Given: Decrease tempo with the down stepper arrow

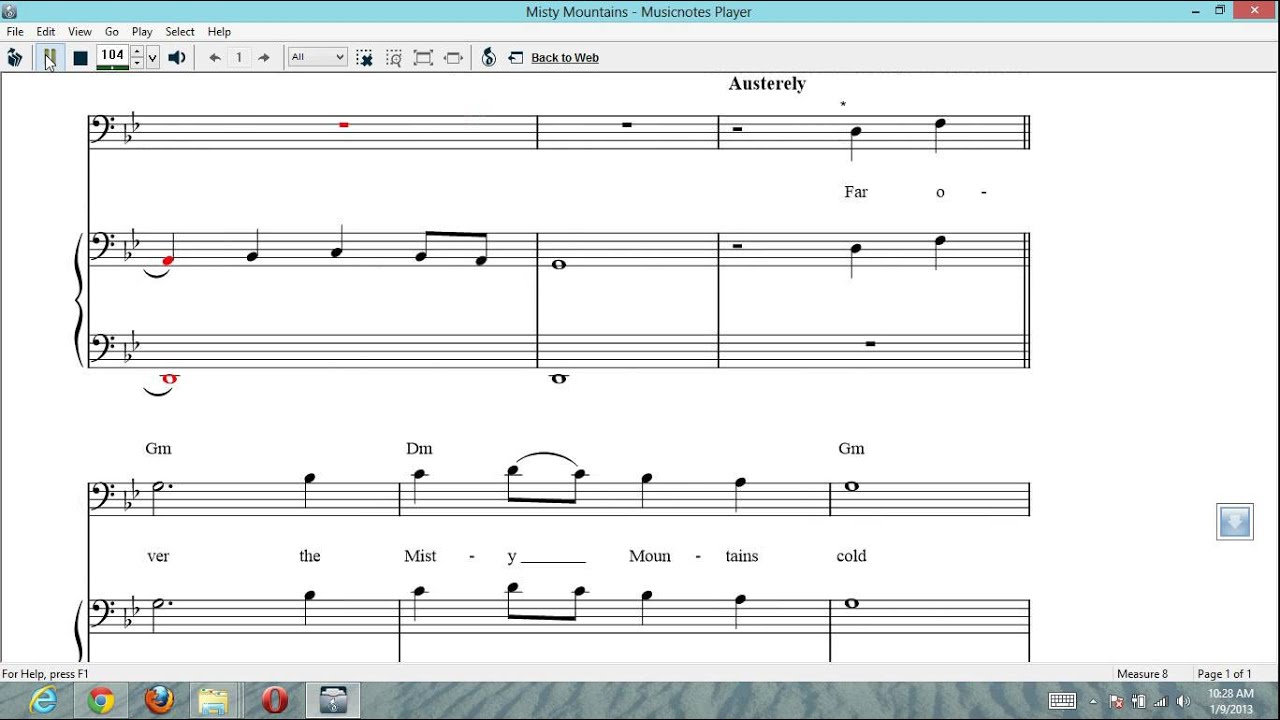Looking at the screenshot, I should 137,63.
